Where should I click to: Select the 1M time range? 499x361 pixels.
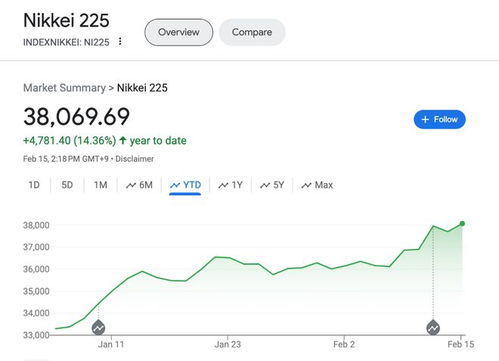tap(100, 185)
